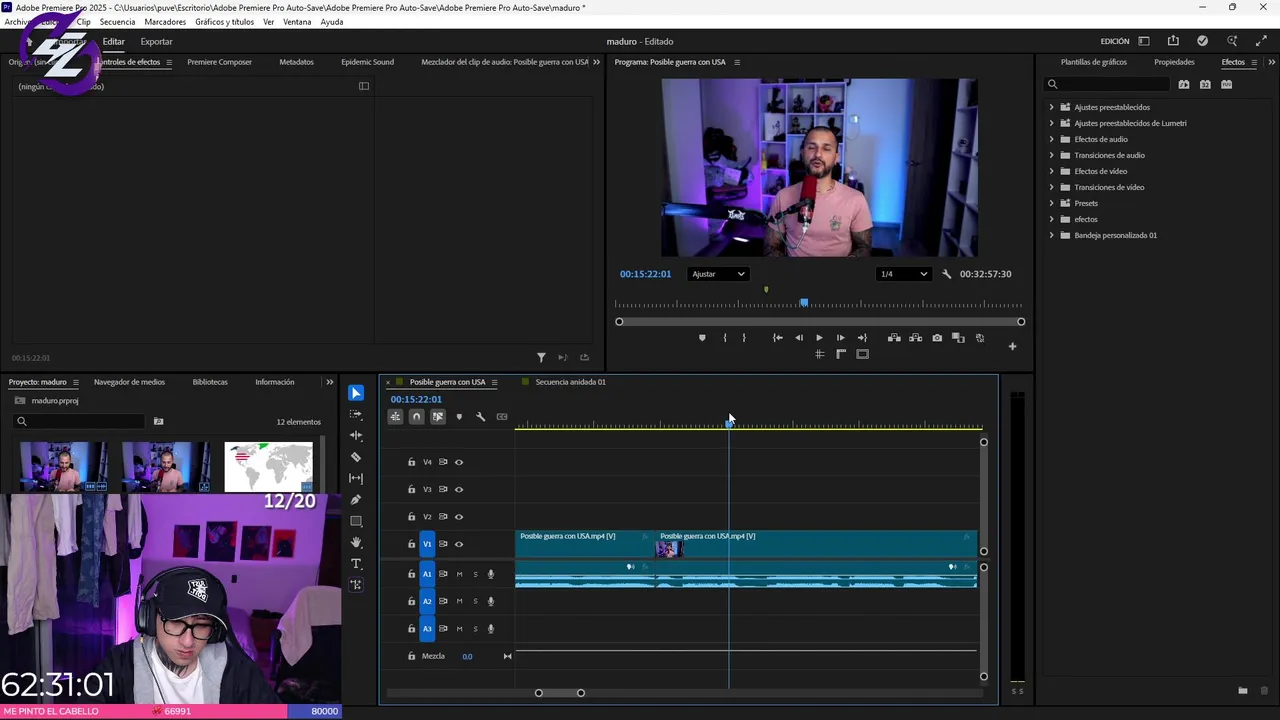Open the Navegador de medios tab
The height and width of the screenshot is (720, 1280).
tap(129, 382)
